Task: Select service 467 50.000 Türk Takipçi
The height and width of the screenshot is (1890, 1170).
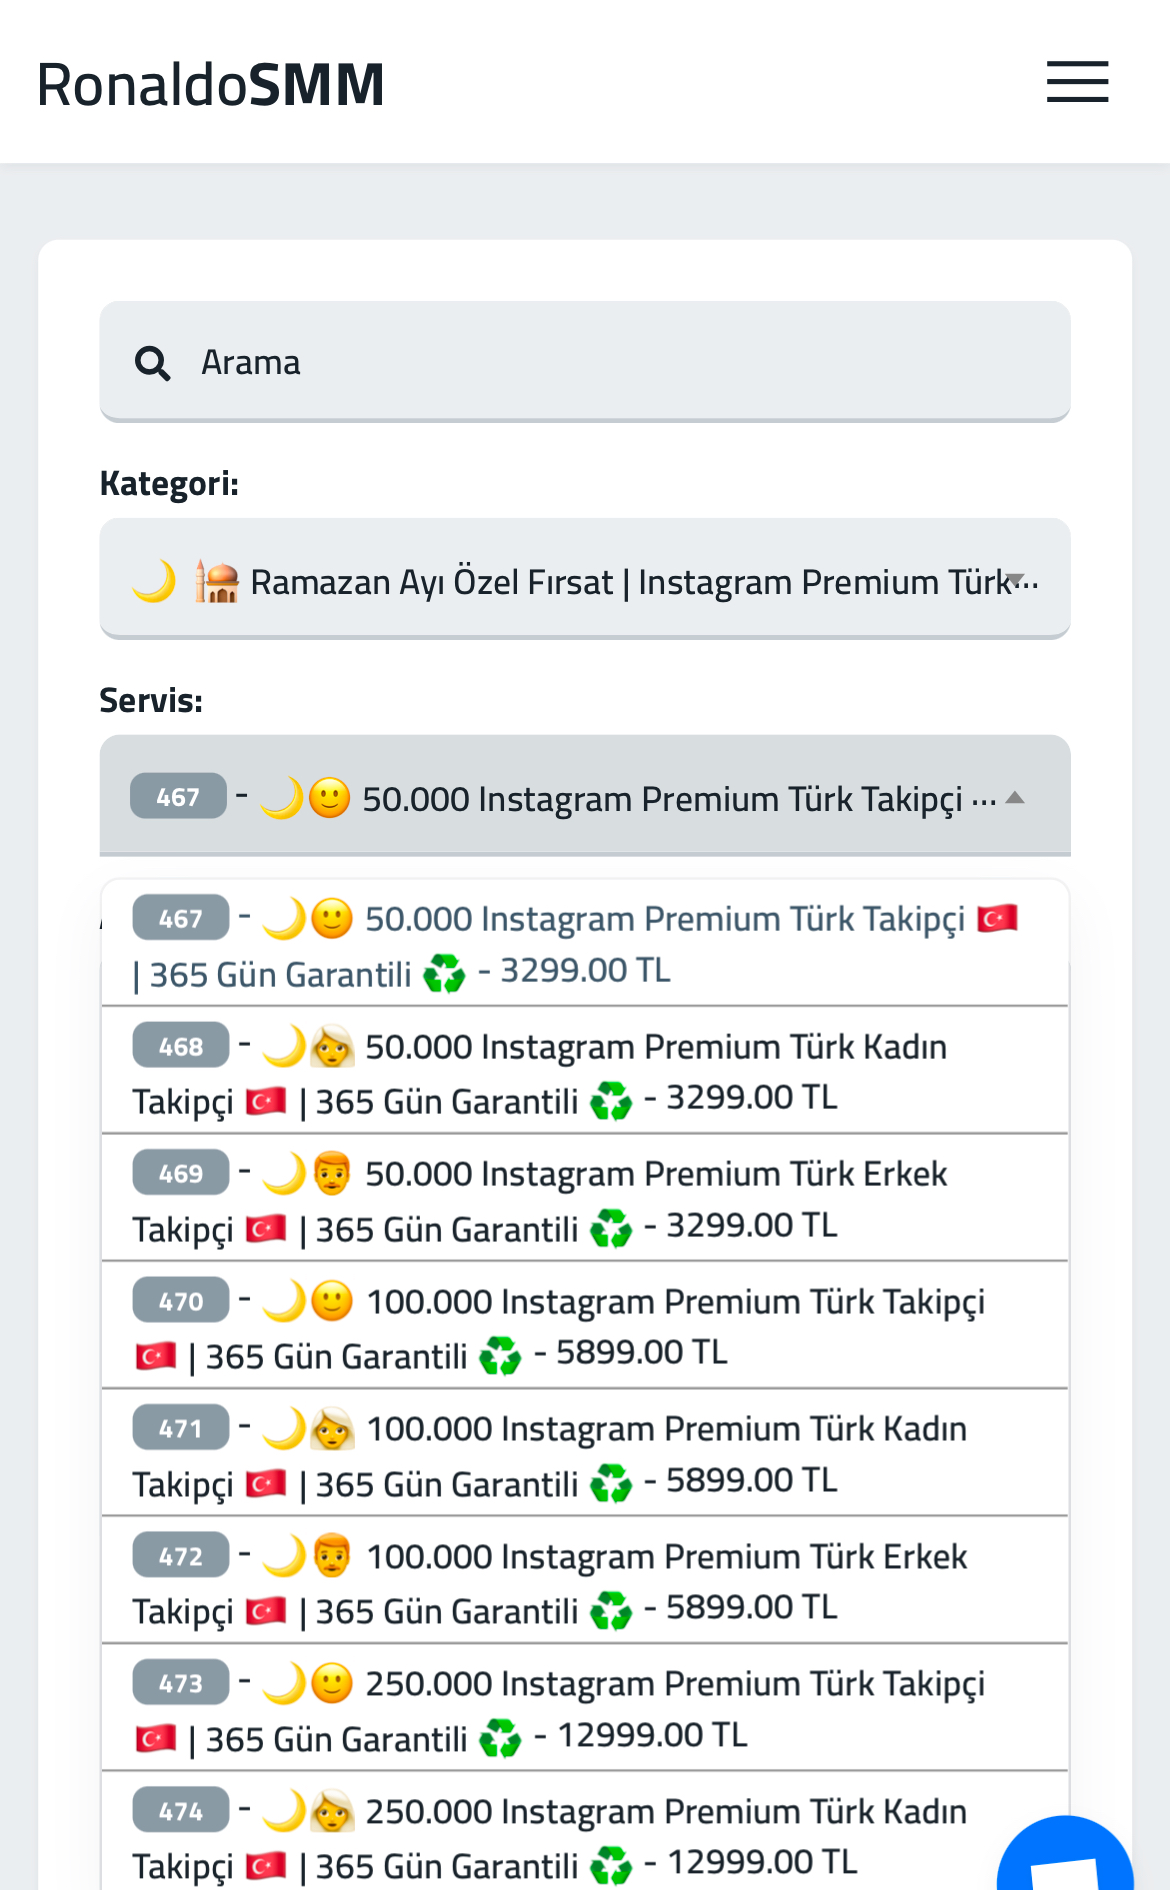Action: click(x=585, y=943)
